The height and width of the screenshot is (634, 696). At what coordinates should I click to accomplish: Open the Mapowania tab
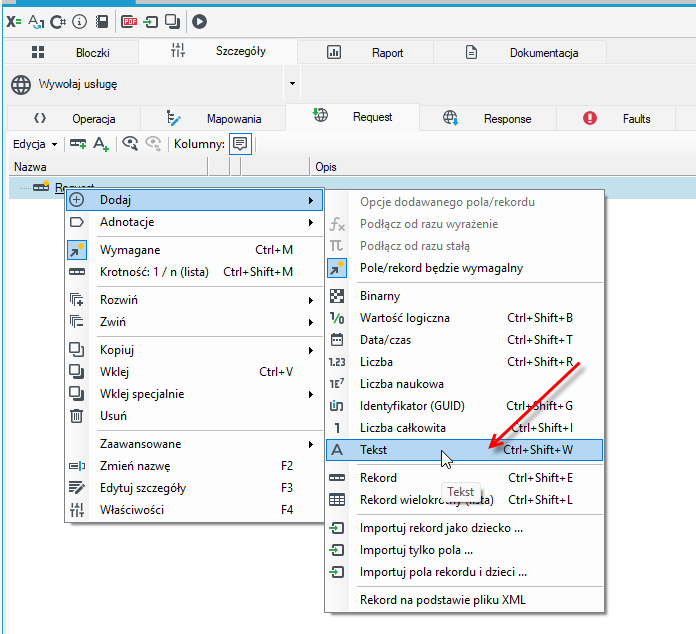214,119
